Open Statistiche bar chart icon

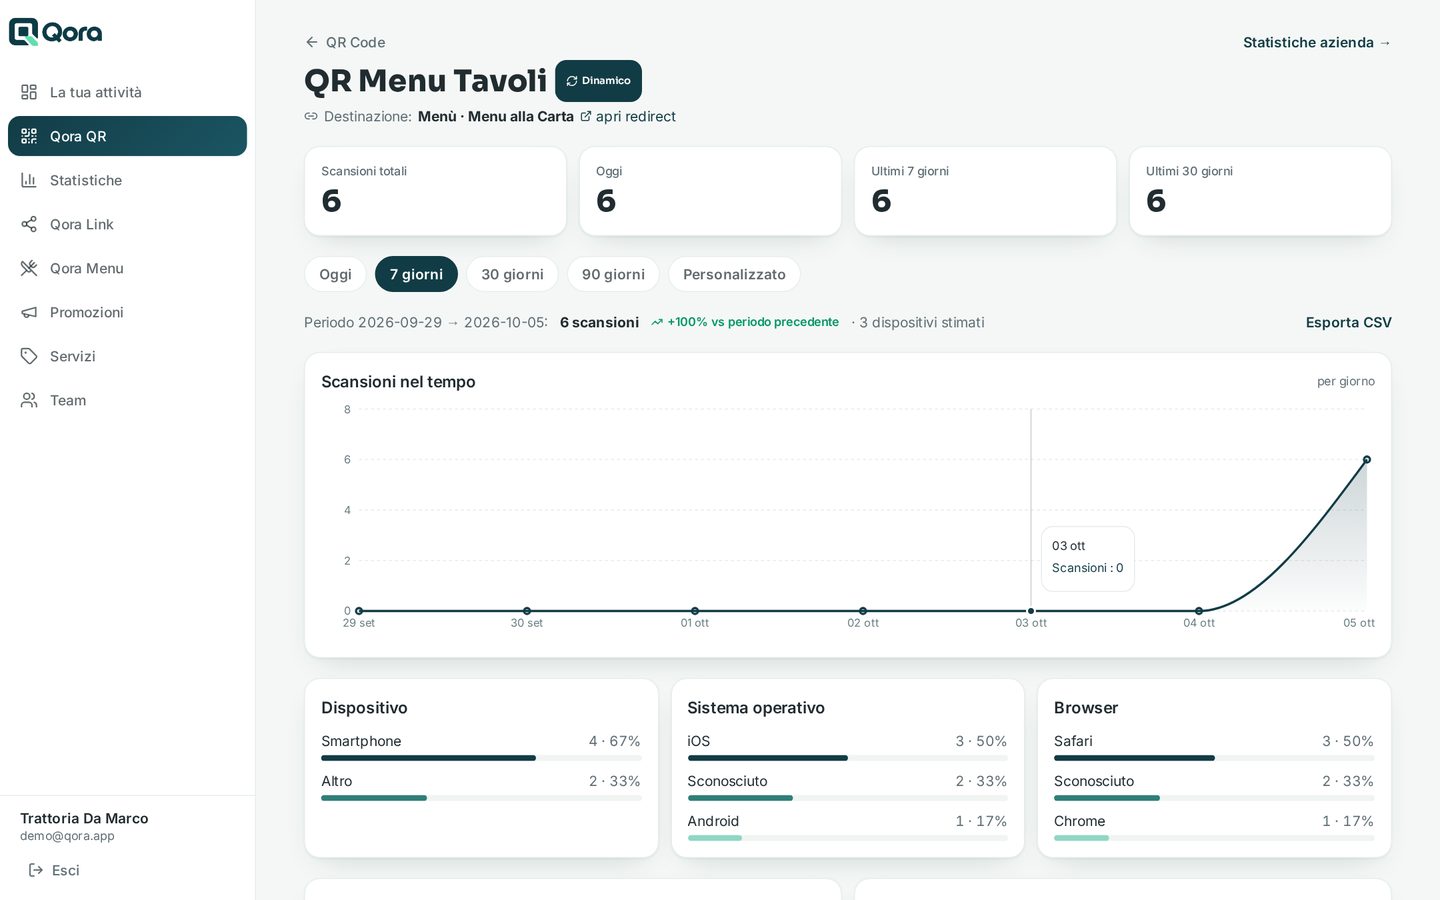[x=29, y=180]
